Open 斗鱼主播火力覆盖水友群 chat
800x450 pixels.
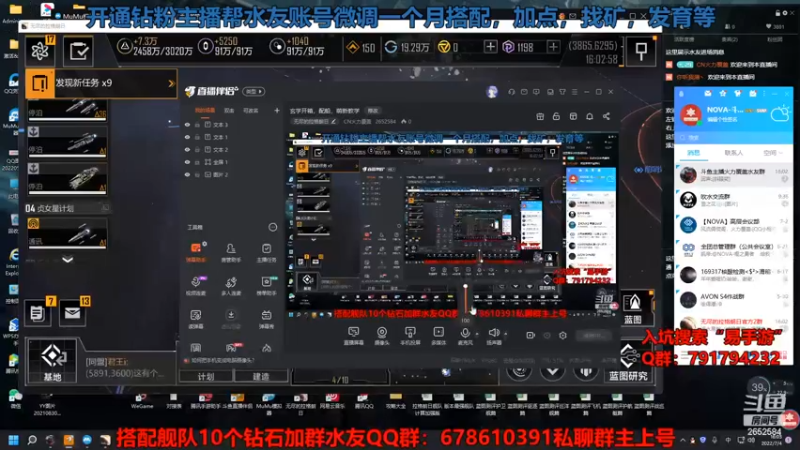coord(734,175)
